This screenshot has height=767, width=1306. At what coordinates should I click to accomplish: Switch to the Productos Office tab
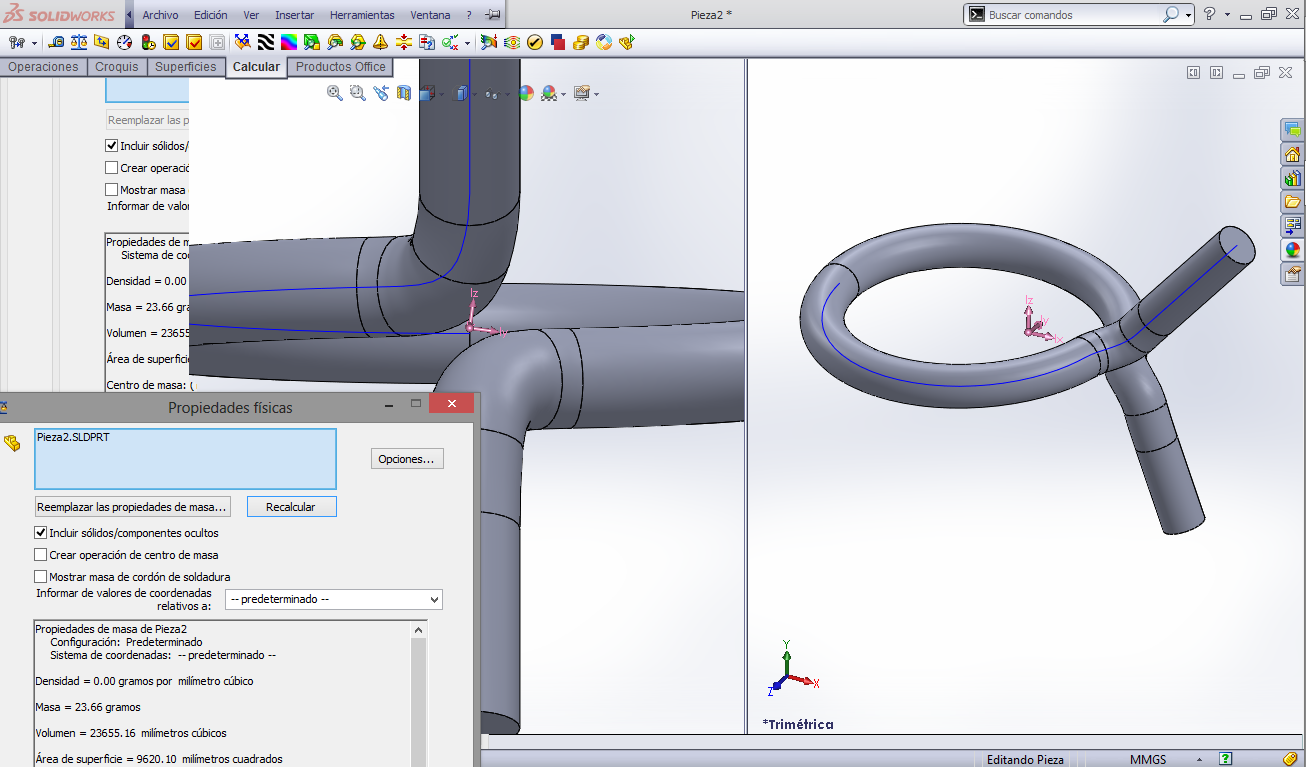340,67
